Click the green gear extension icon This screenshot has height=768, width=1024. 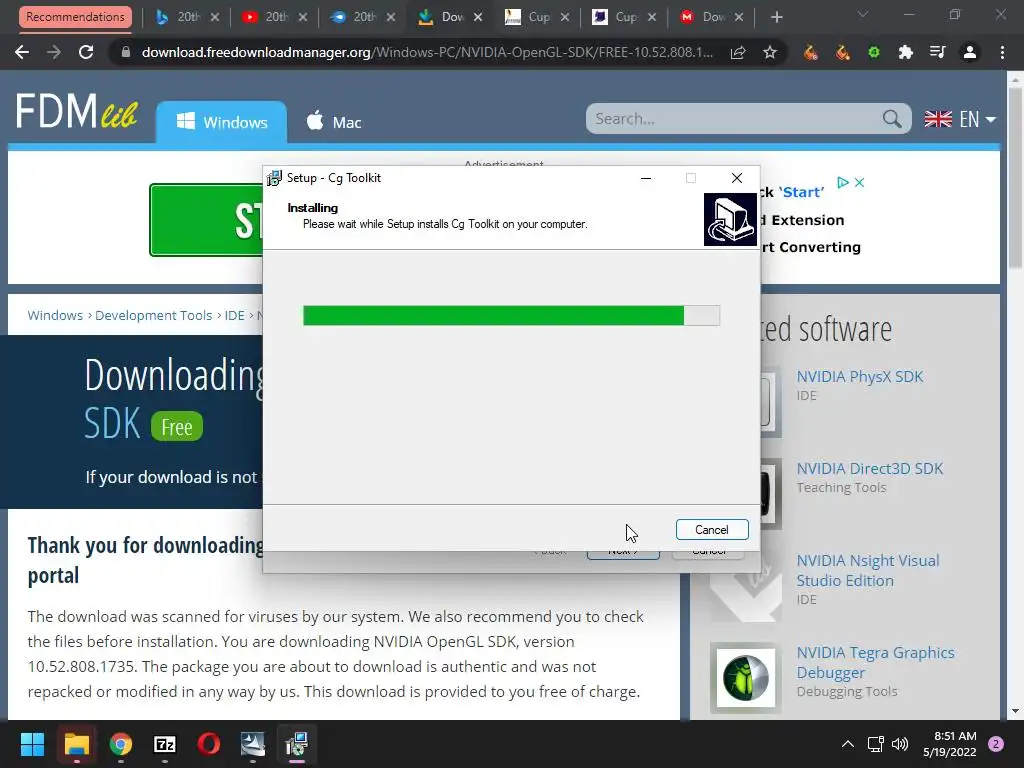(874, 52)
